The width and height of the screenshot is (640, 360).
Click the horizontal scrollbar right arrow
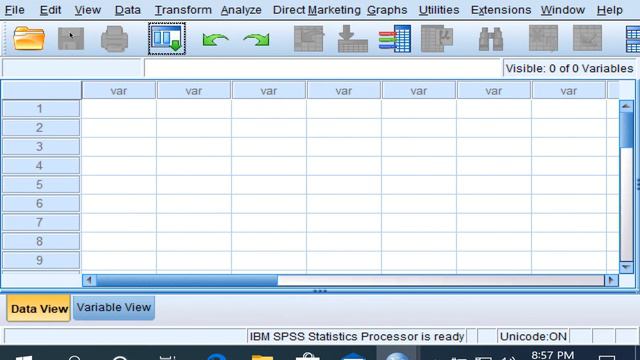(x=611, y=280)
